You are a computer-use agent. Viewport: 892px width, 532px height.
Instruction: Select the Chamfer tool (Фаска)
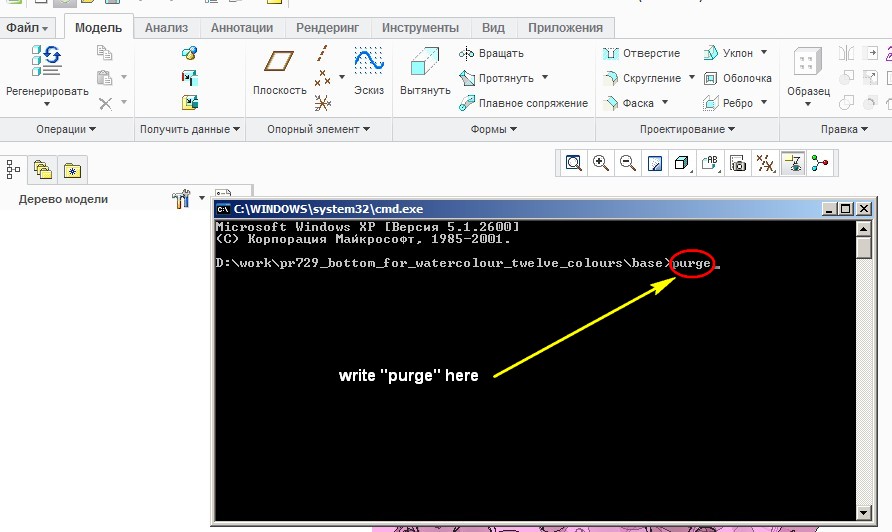(629, 103)
